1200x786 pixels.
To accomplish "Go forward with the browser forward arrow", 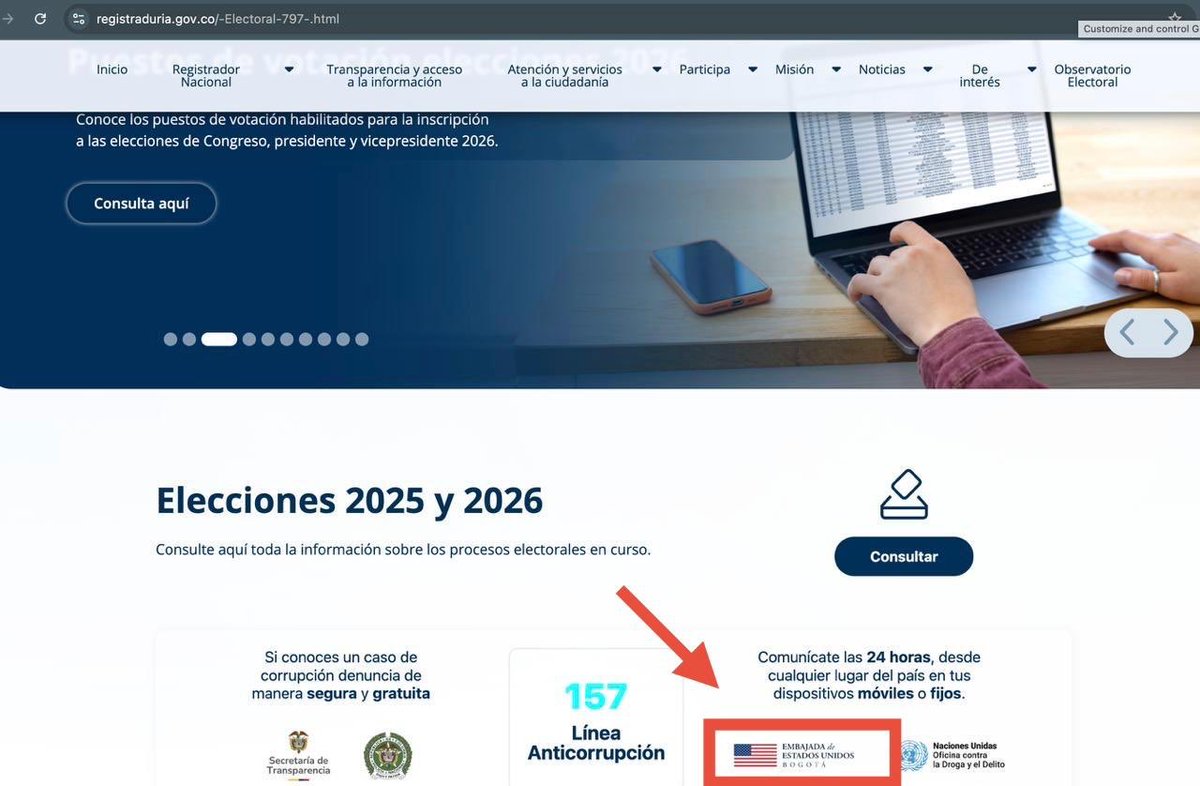I will [x=8, y=19].
